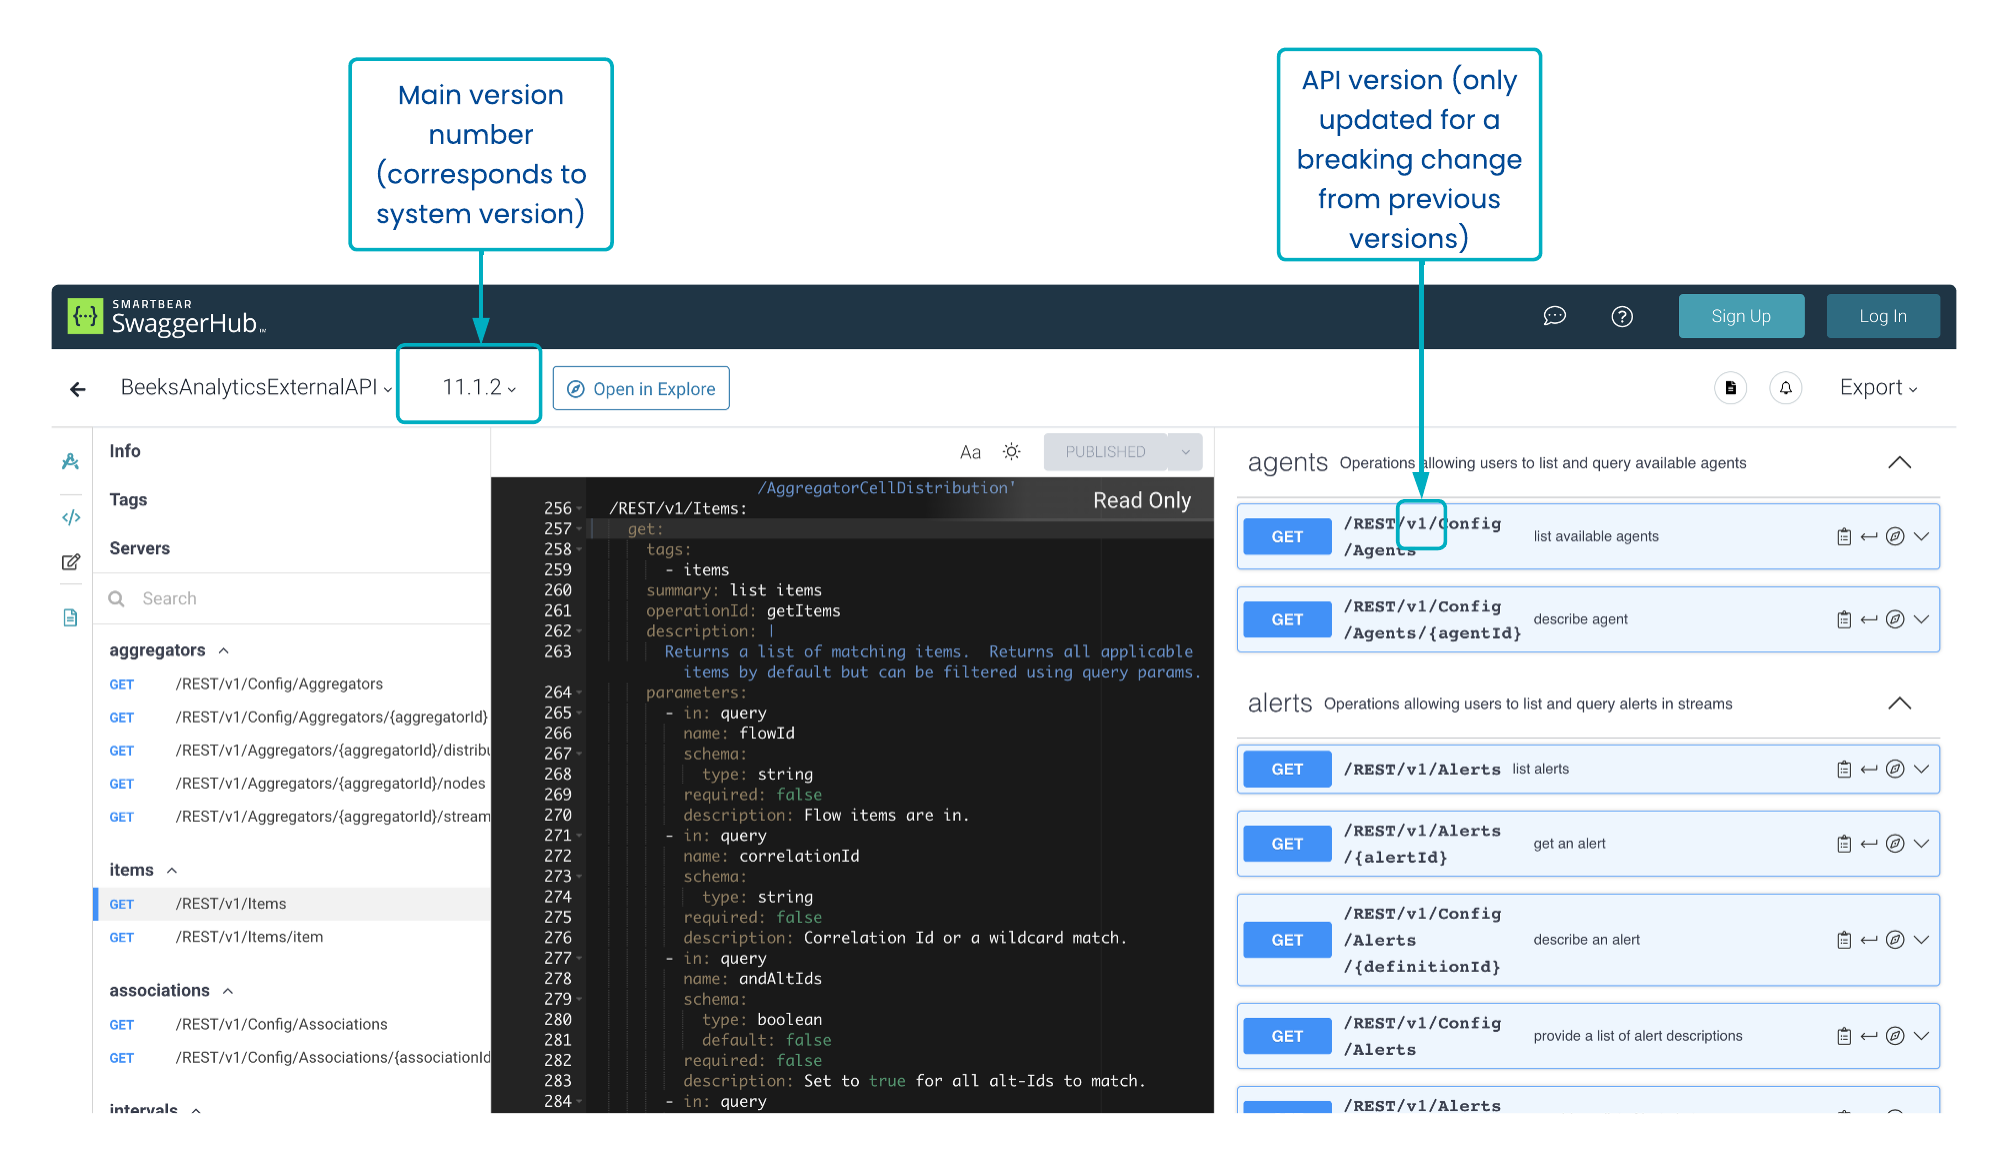
Task: Click clipboard icon on provide a list of alert descriptions
Action: click(1844, 1036)
